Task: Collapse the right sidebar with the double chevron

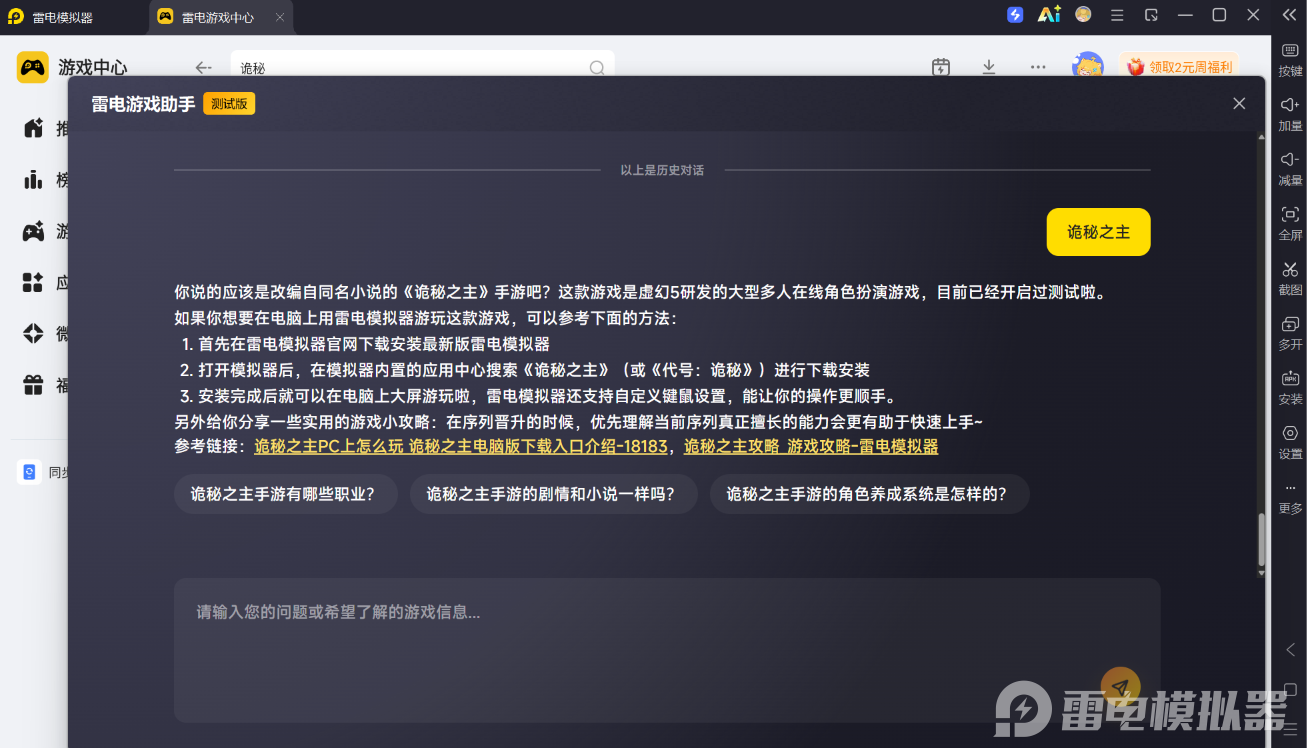Action: point(1289,15)
